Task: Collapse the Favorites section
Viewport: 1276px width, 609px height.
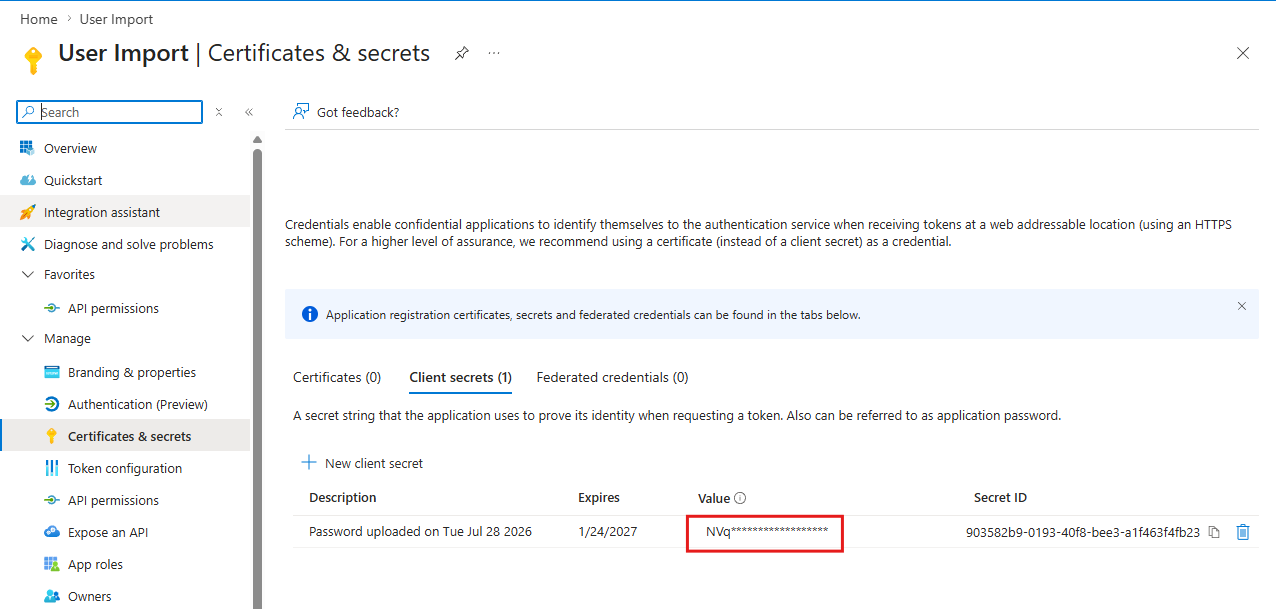Action: click(28, 274)
